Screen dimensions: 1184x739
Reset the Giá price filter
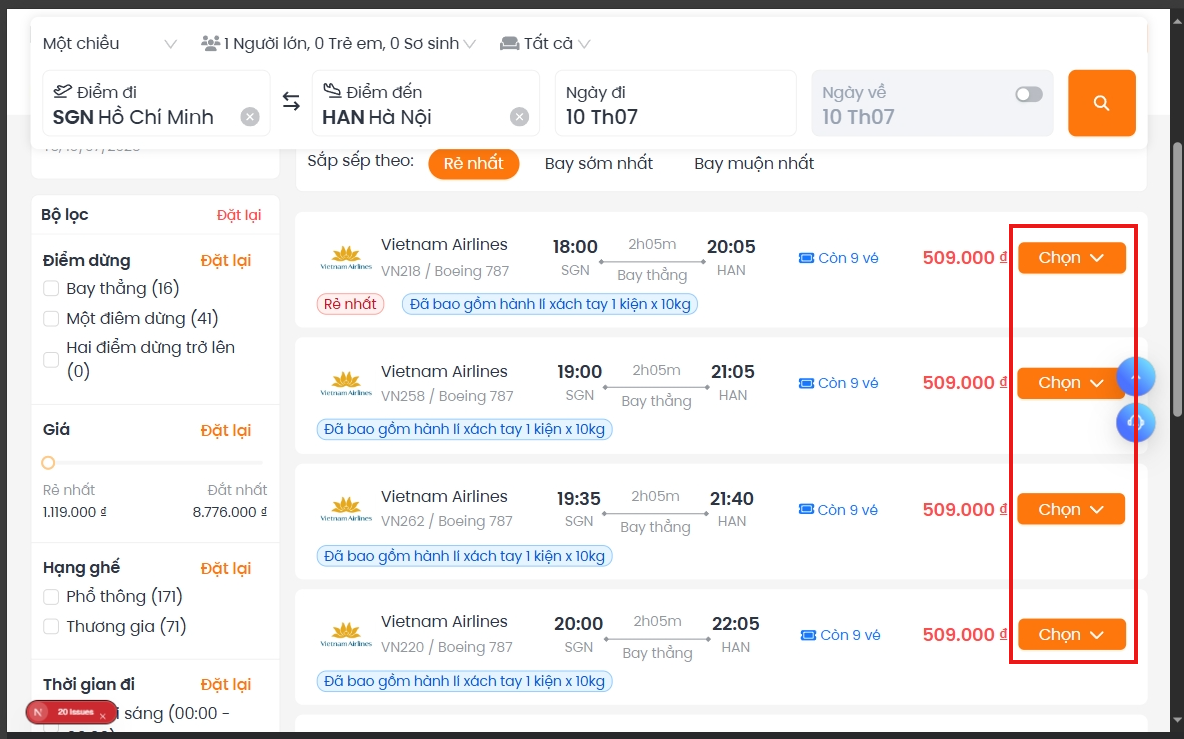click(x=226, y=430)
